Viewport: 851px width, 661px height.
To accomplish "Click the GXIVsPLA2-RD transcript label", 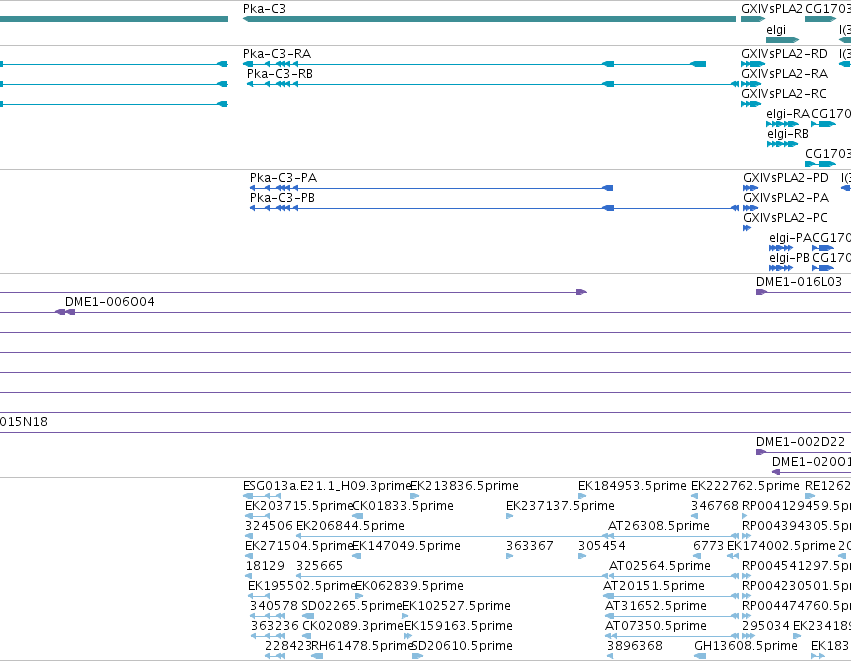I will [x=784, y=54].
